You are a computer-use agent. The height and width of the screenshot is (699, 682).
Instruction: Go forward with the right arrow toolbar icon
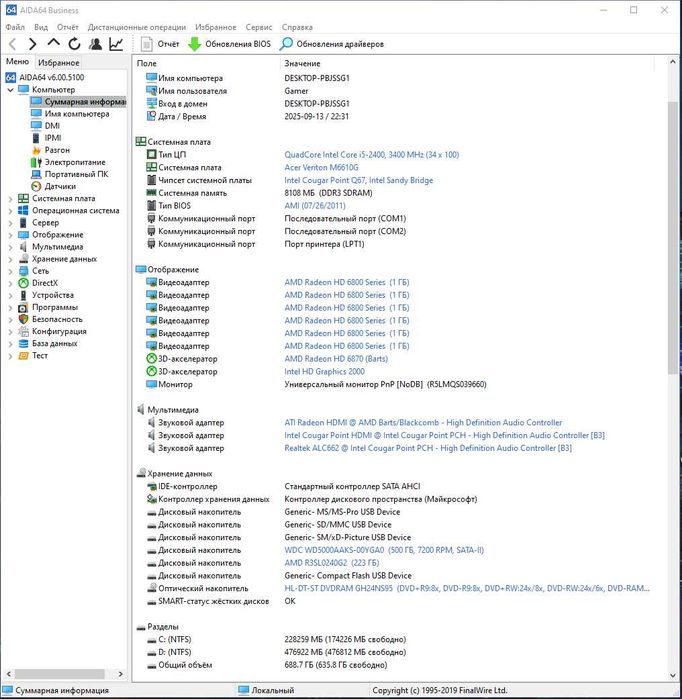33,44
